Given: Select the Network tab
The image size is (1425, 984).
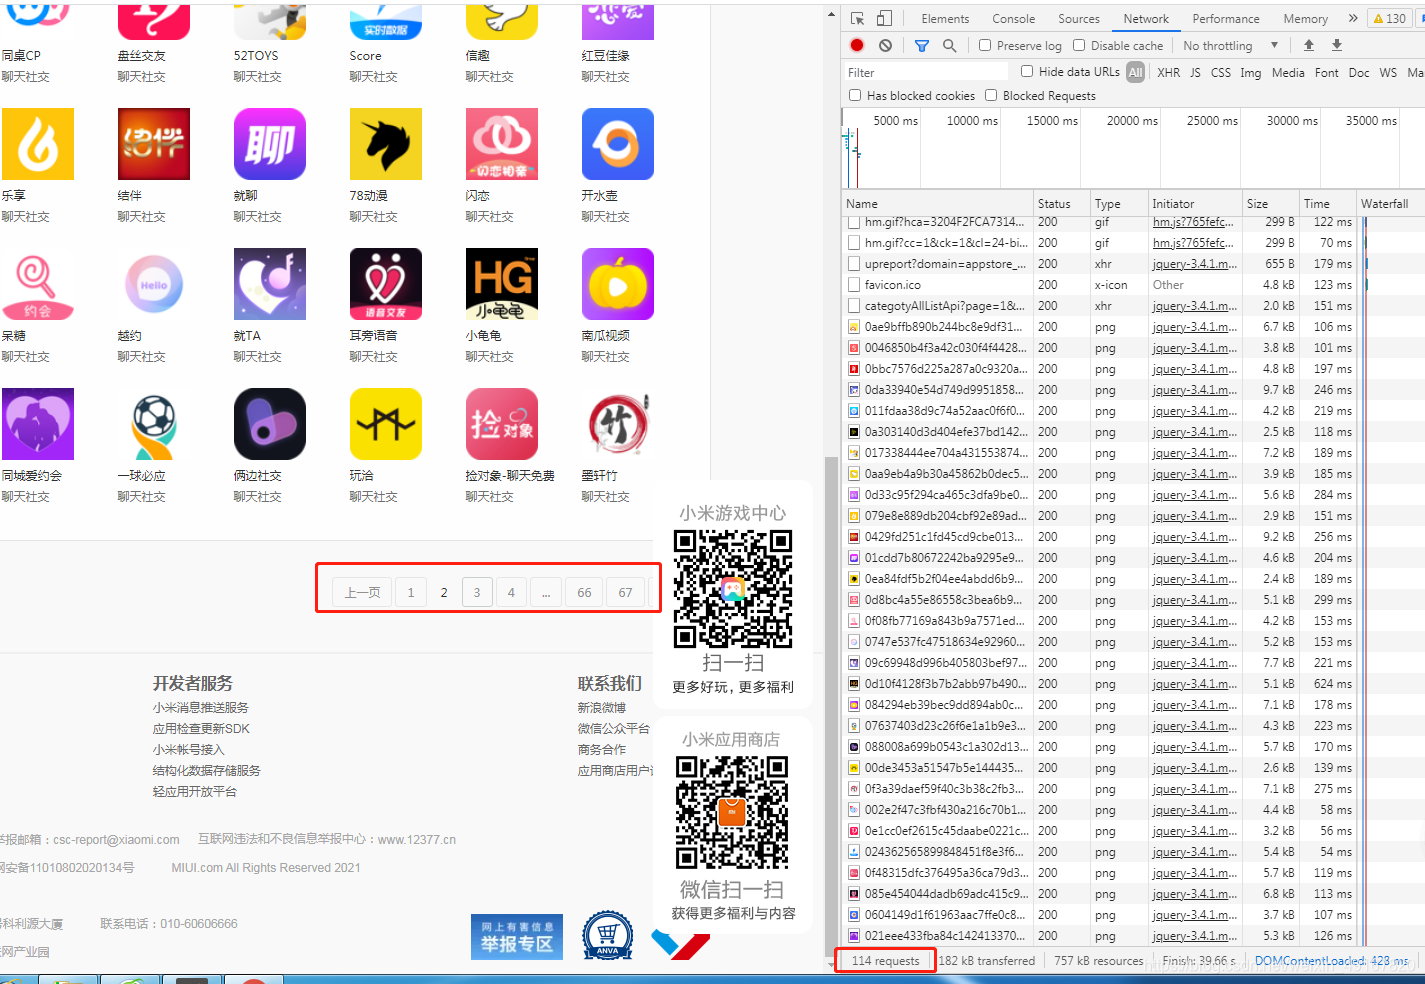Looking at the screenshot, I should click(x=1146, y=18).
